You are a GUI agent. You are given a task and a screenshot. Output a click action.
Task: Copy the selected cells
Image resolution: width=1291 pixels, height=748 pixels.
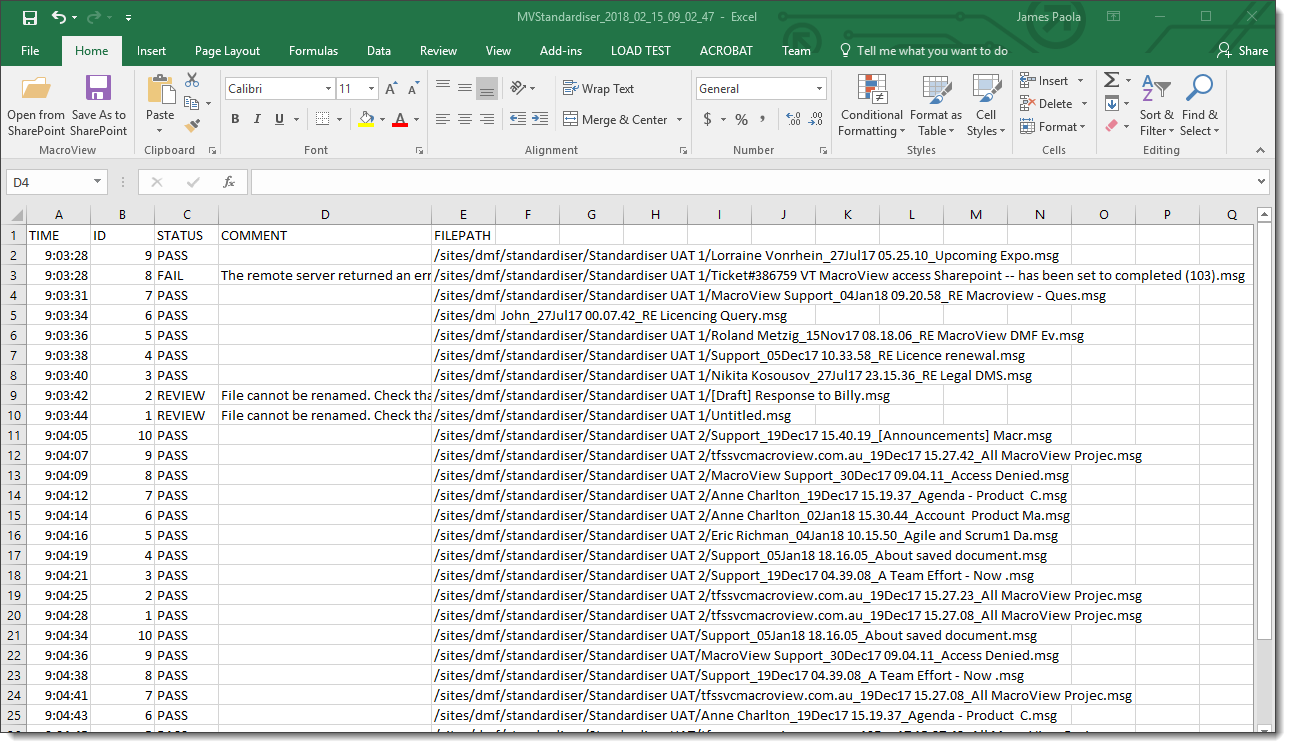pyautogui.click(x=192, y=103)
